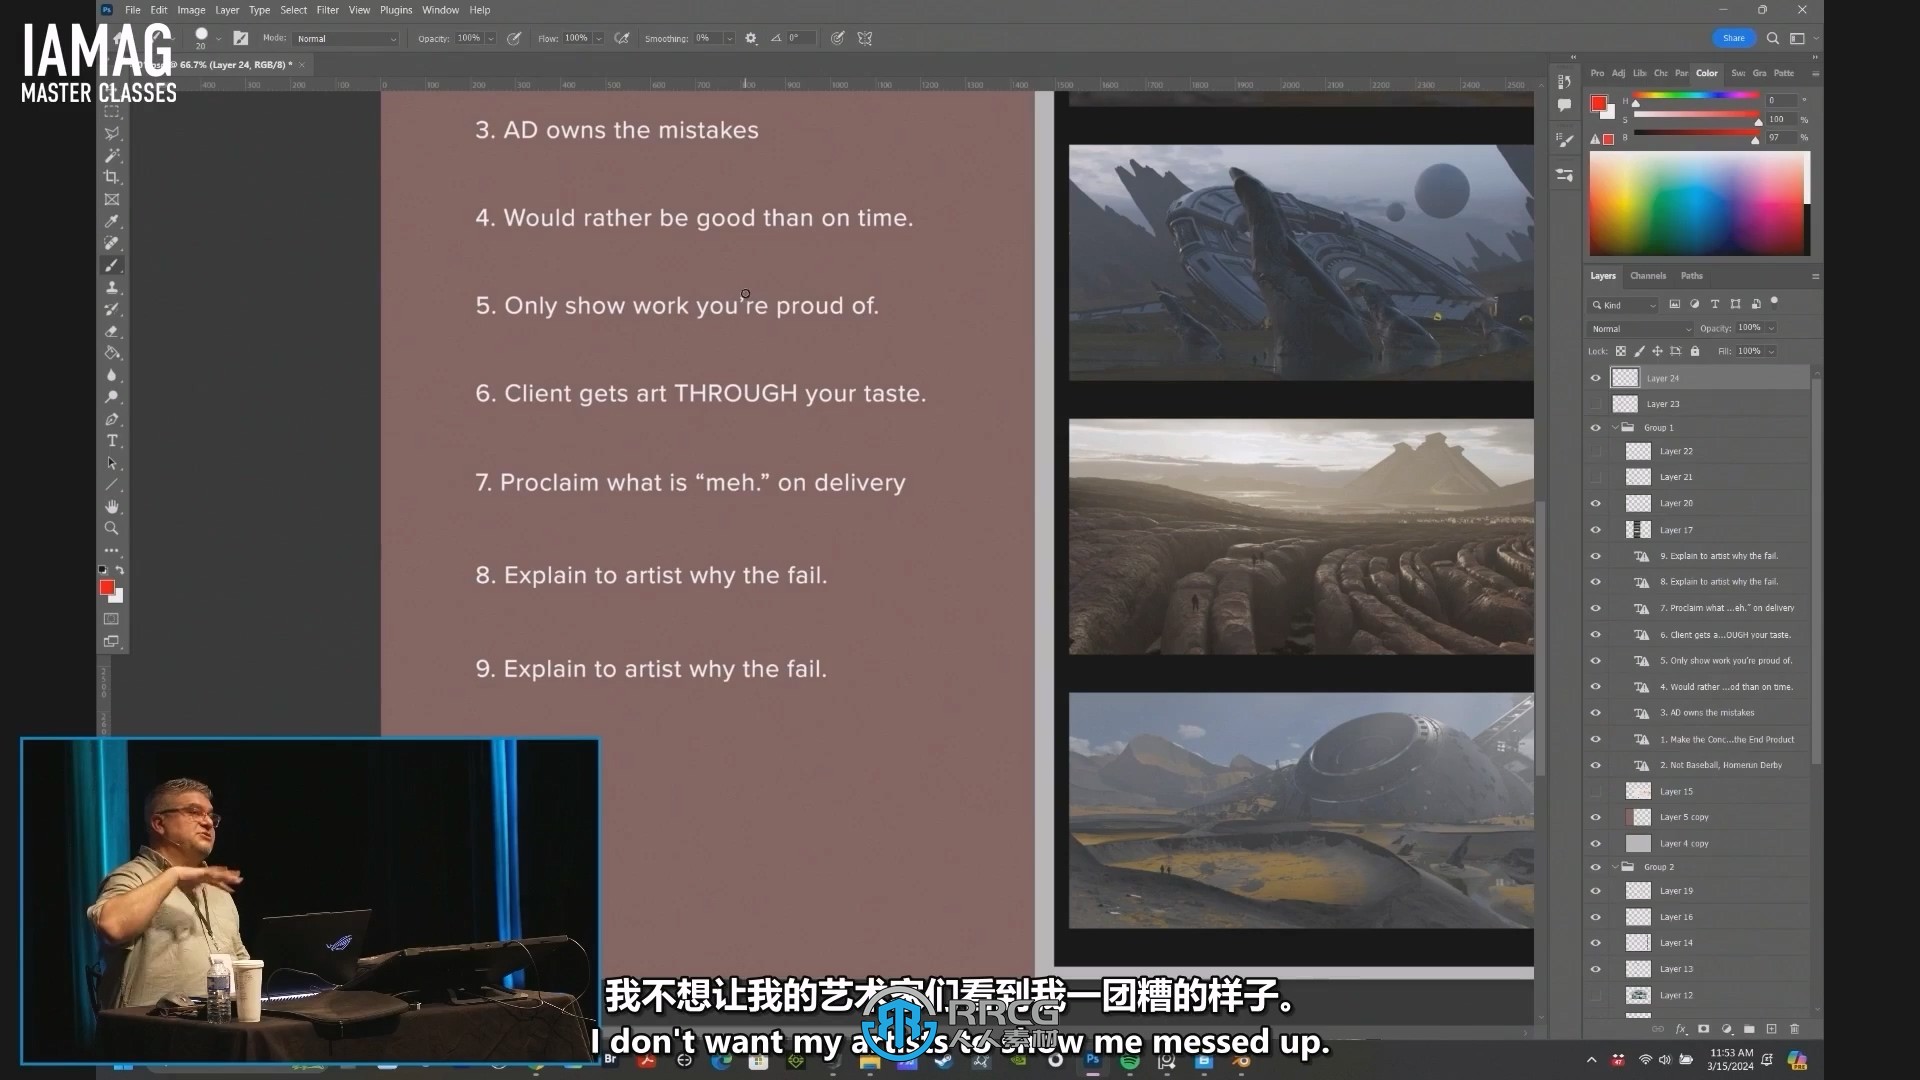Hide Group 2 visibility eye
This screenshot has height=1080, width=1920.
(x=1595, y=867)
